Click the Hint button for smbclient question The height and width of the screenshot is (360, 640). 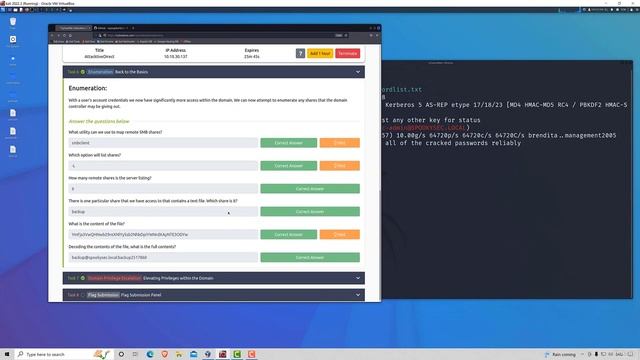[340, 143]
